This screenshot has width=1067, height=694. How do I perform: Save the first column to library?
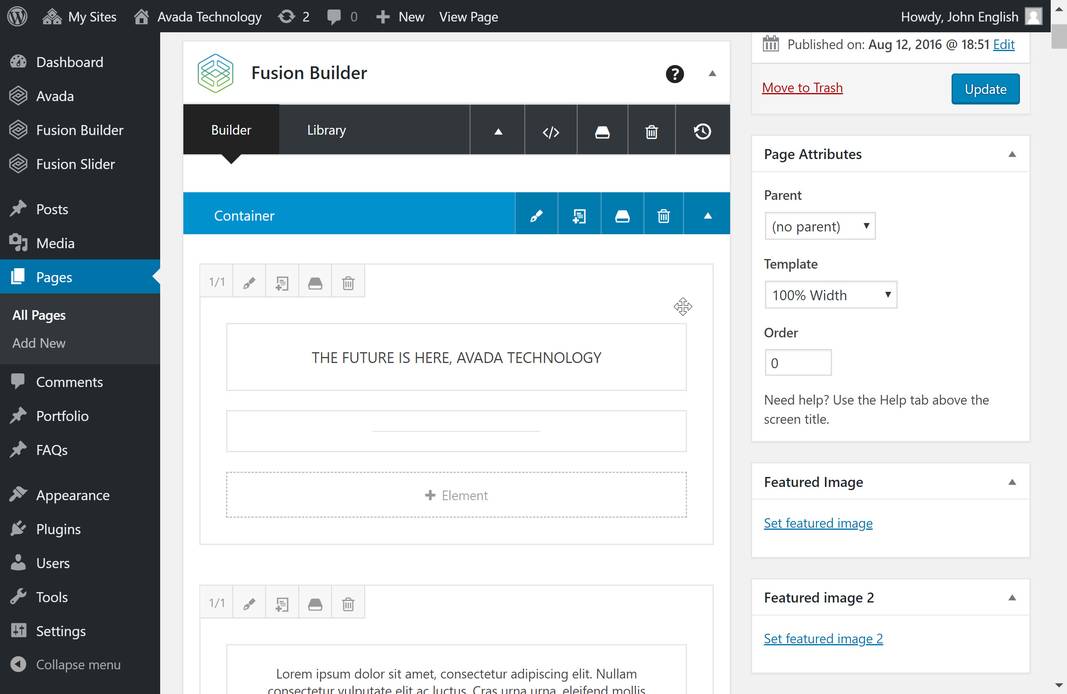314,282
